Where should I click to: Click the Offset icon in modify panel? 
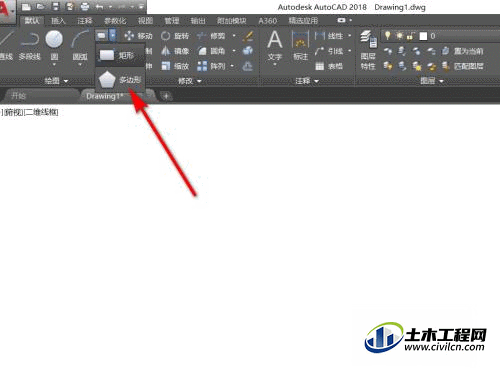pyautogui.click(x=247, y=66)
